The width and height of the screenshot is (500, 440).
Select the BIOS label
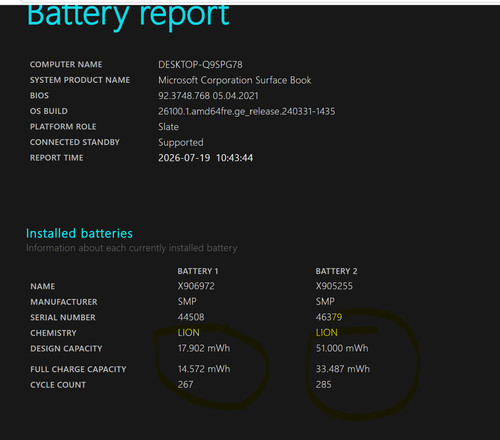(39, 96)
